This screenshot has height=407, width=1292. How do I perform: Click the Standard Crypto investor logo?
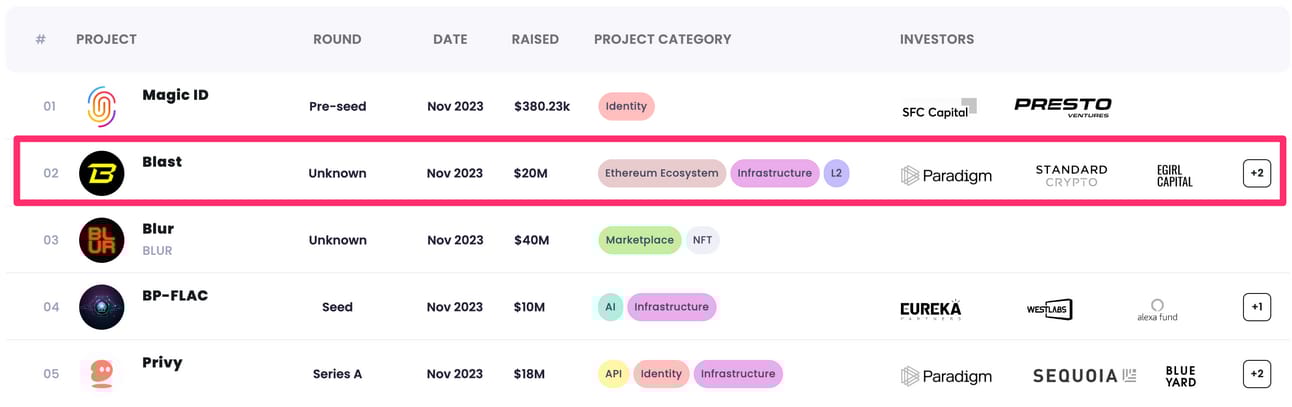pyautogui.click(x=1071, y=175)
